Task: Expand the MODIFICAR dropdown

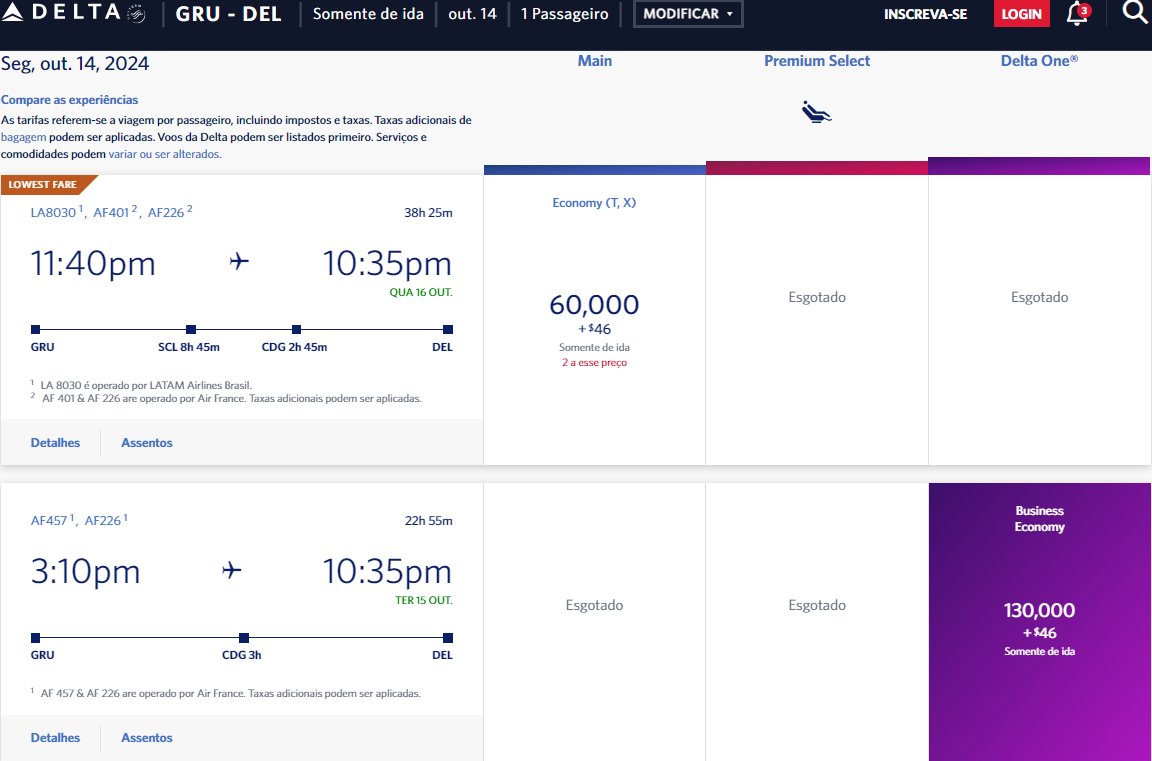Action: tap(688, 14)
